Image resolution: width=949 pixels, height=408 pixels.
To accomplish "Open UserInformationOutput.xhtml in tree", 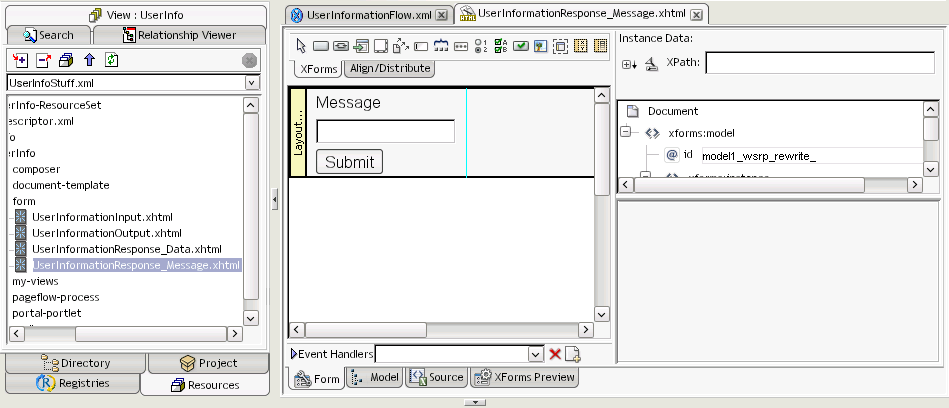I will [x=107, y=233].
